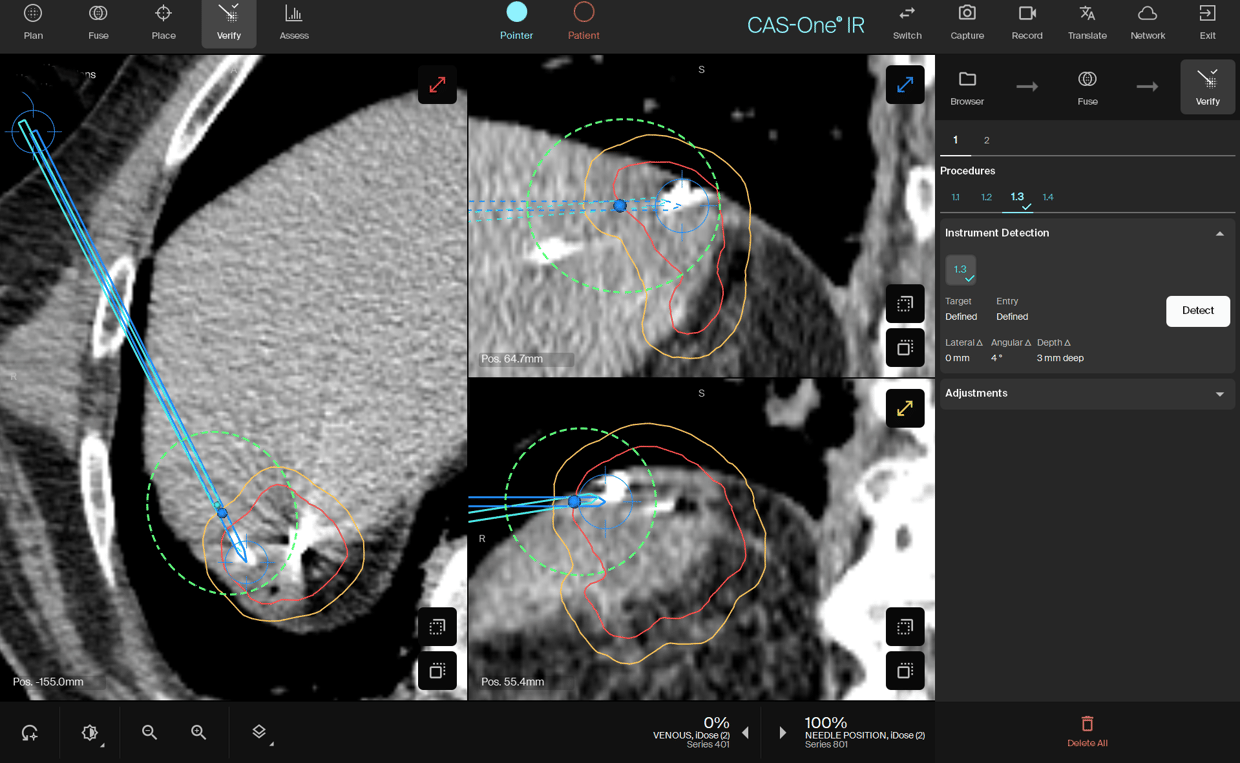The height and width of the screenshot is (763, 1240).
Task: Select procedure tab 1.4
Action: point(1048,197)
